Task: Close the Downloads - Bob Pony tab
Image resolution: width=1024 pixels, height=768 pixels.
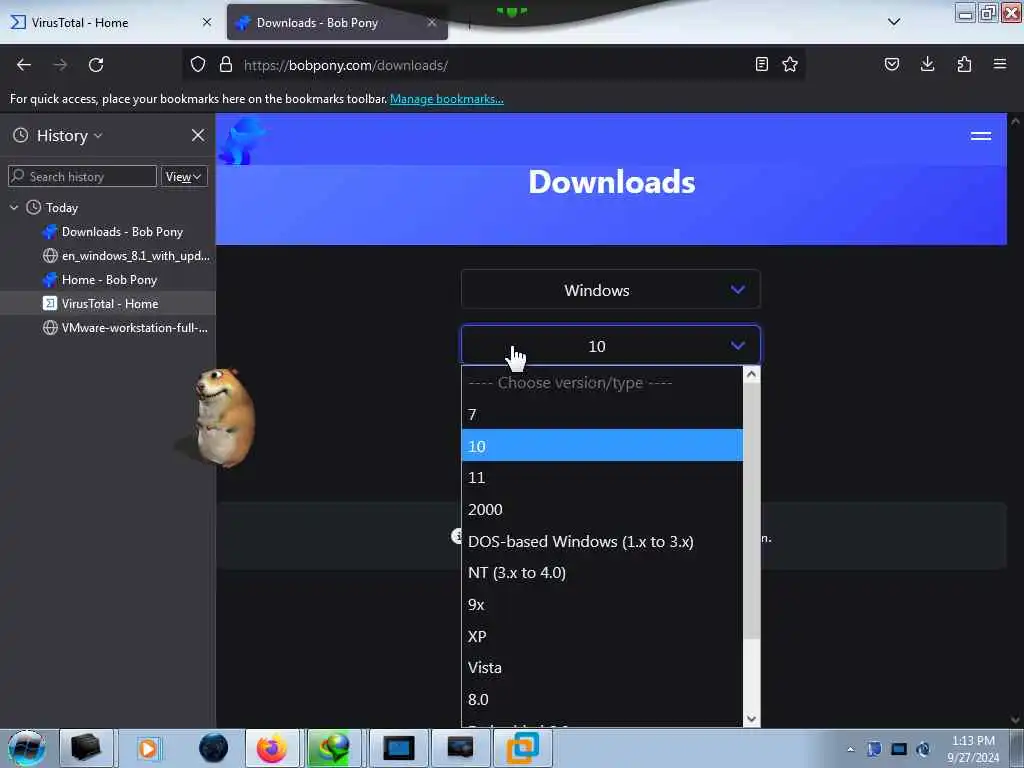Action: [432, 23]
